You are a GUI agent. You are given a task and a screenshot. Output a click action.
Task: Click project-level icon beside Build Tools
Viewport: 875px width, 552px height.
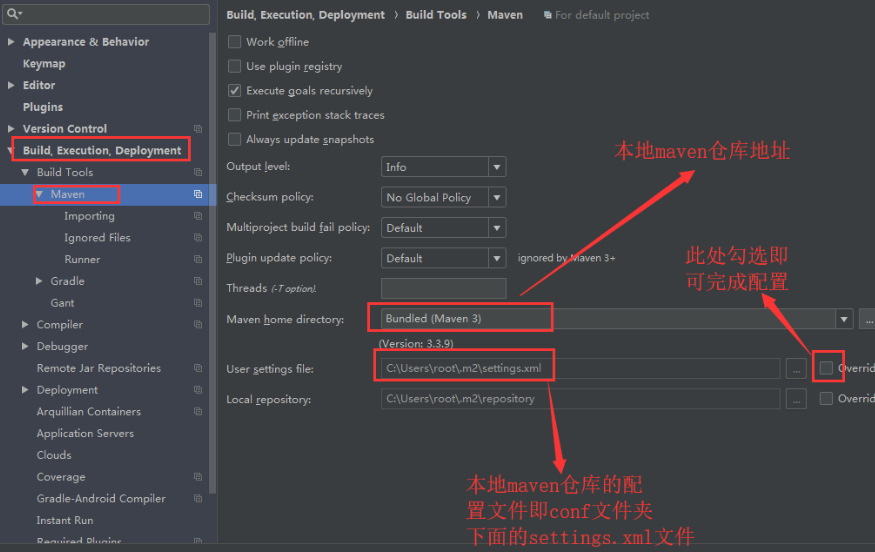(x=198, y=172)
